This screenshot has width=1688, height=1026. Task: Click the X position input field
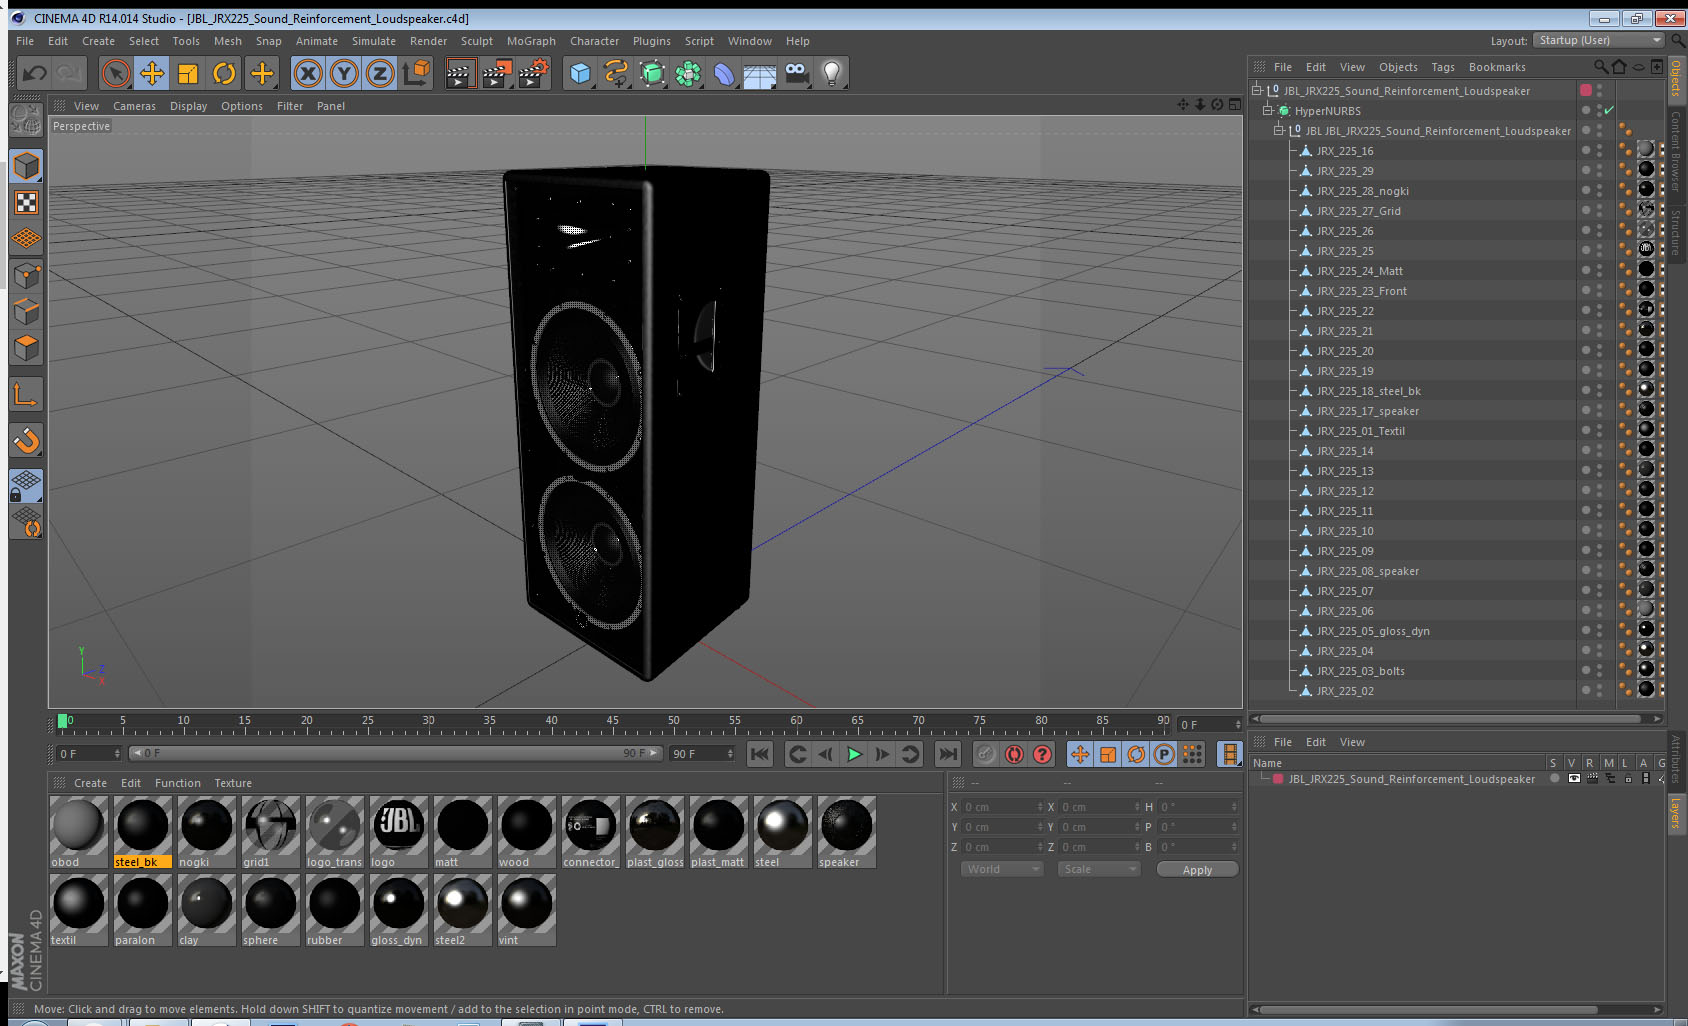[1003, 807]
